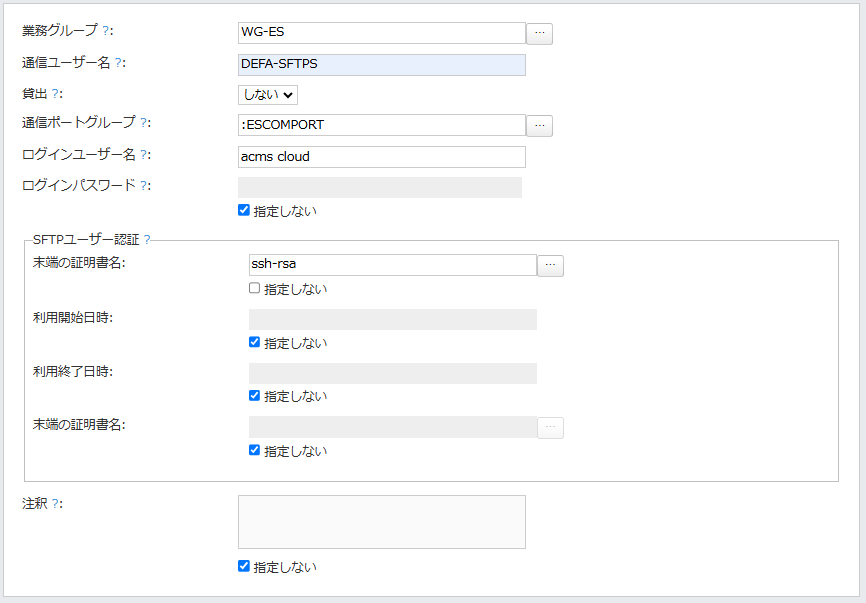Uncheck 指定しない under 利用開始日時
This screenshot has width=866, height=603.
pyautogui.click(x=255, y=342)
